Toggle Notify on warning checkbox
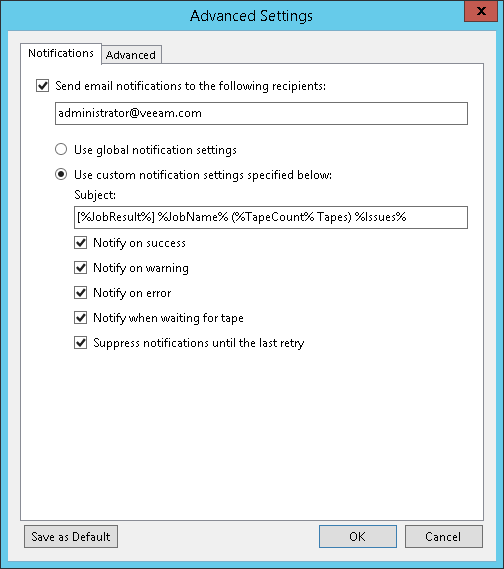504x569 pixels. coord(81,268)
